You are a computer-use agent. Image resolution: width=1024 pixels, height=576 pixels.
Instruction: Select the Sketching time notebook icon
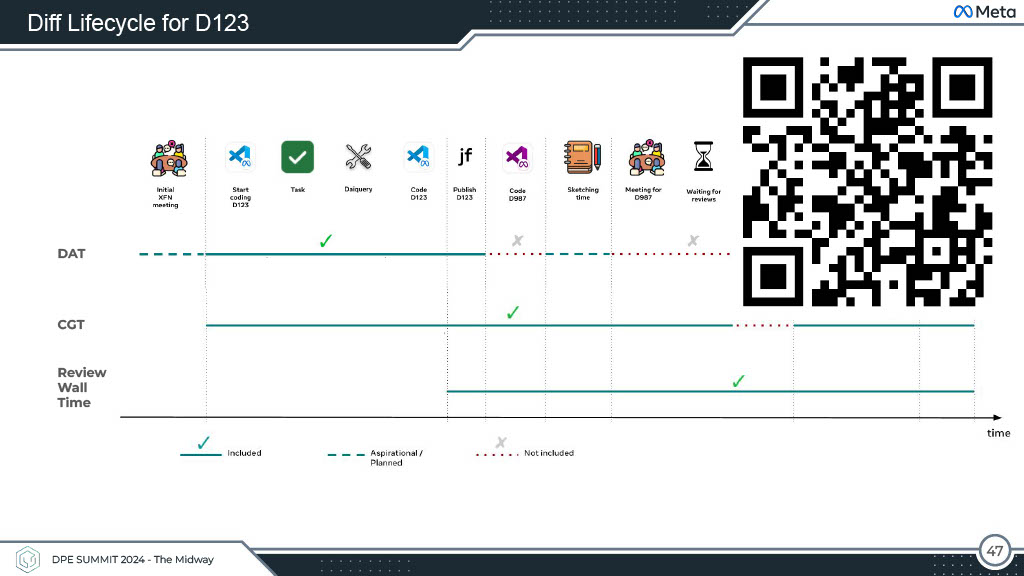(x=583, y=157)
